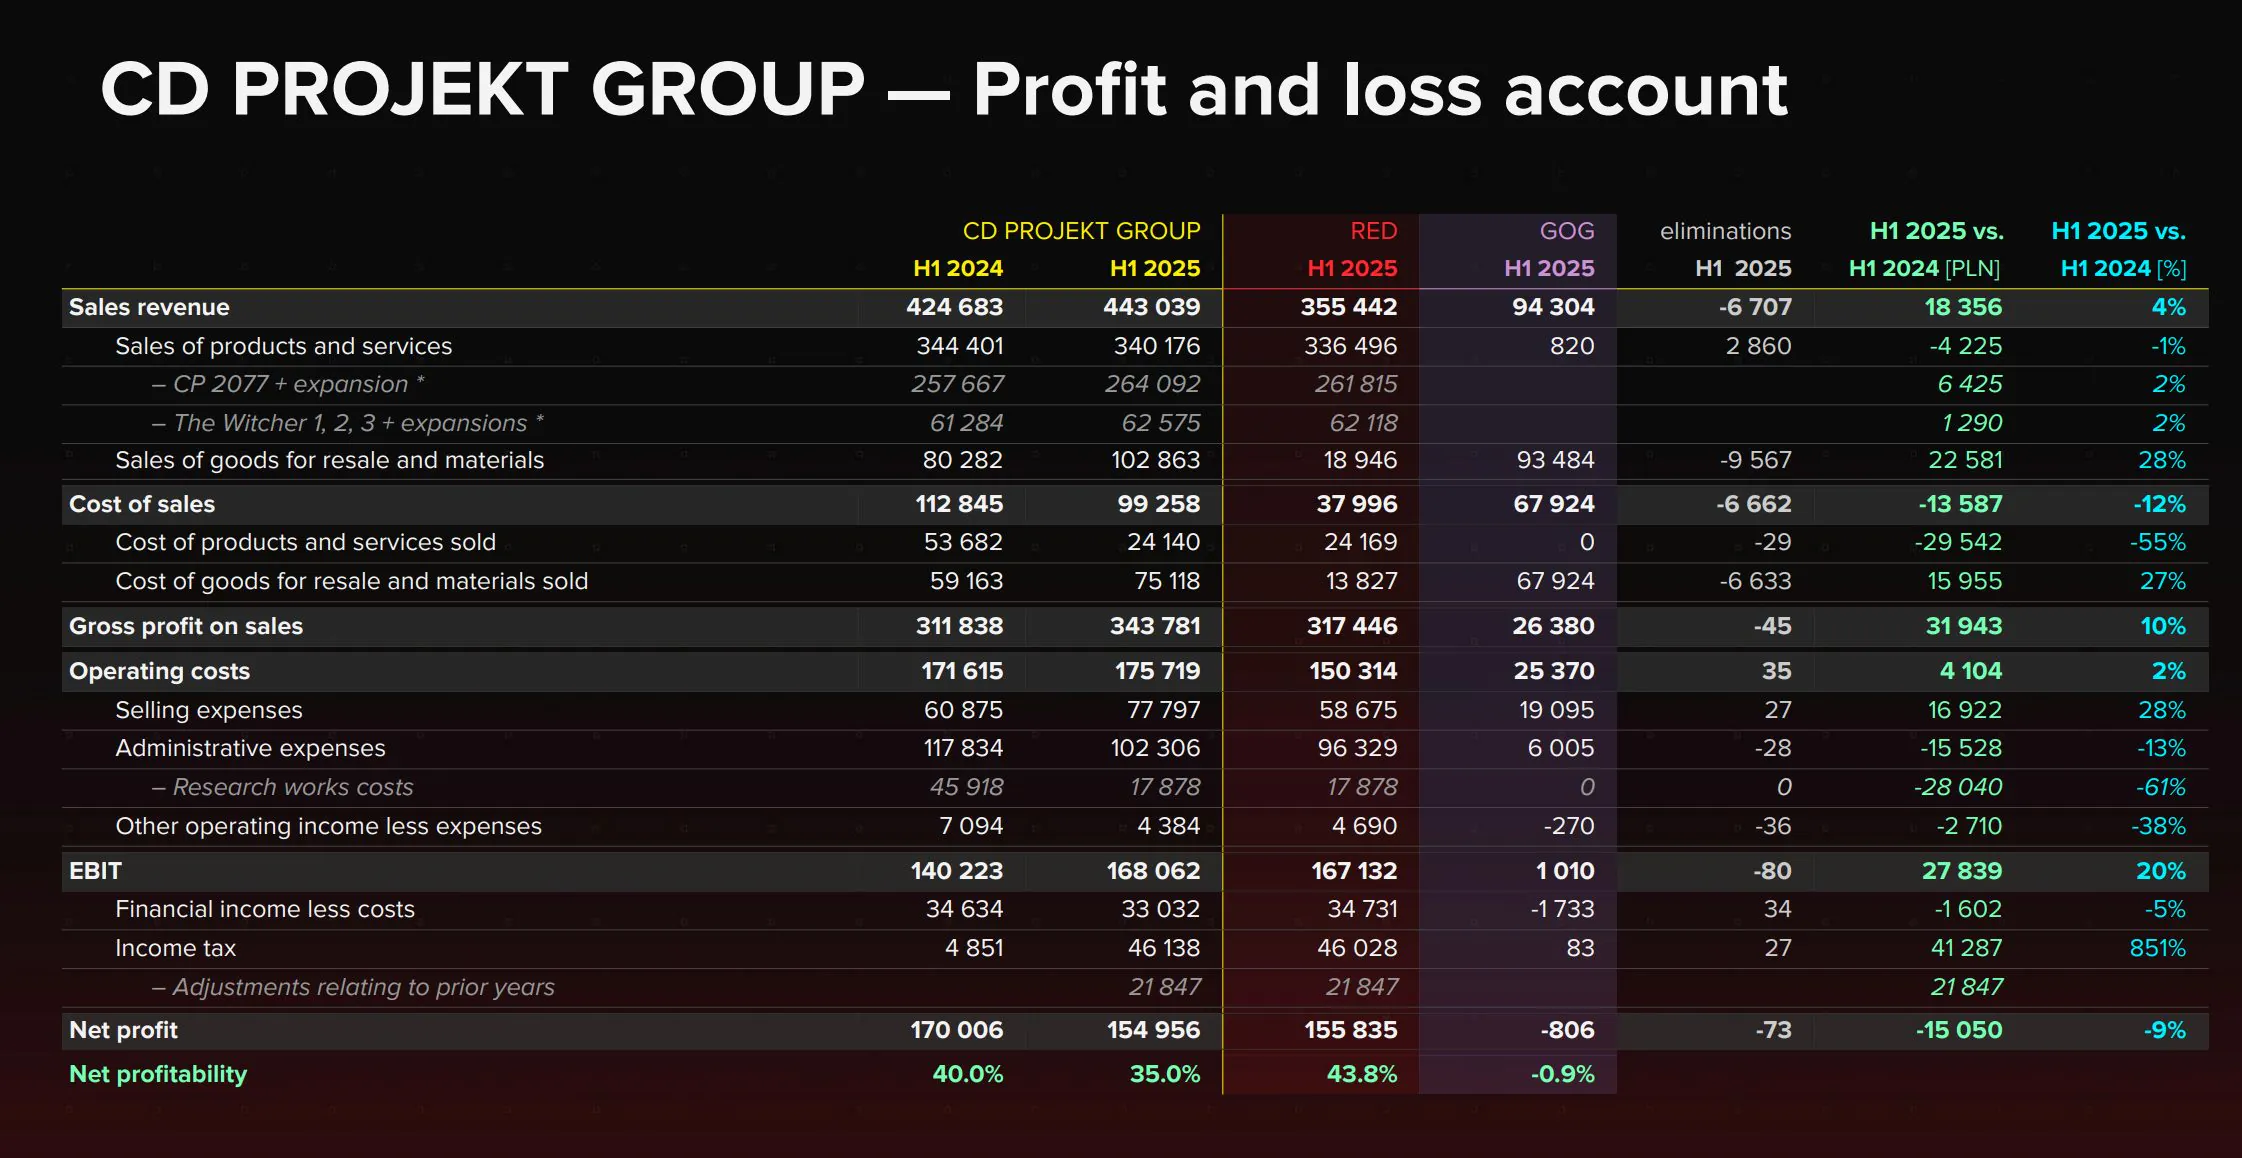
Task: Select the Sales revenue value 443 039
Action: tap(1151, 307)
